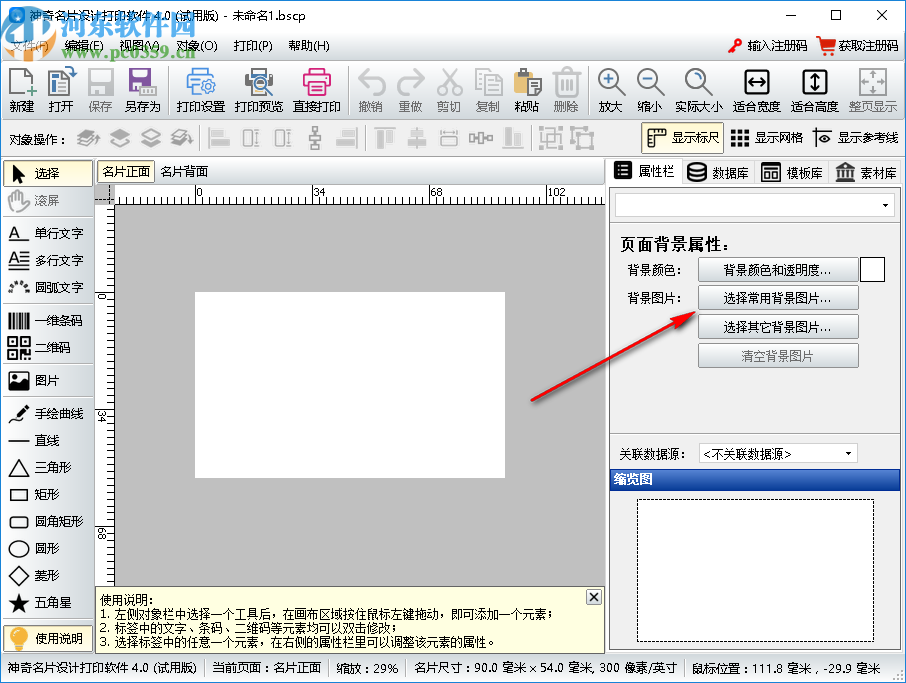Screen dimensions: 906x683
Task: Close the 使用说明 hint box
Action: point(593,597)
